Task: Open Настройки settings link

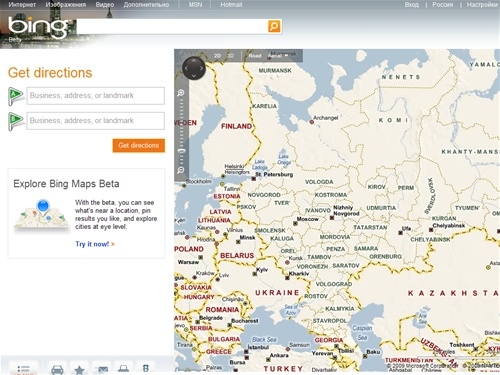Action: [482, 5]
